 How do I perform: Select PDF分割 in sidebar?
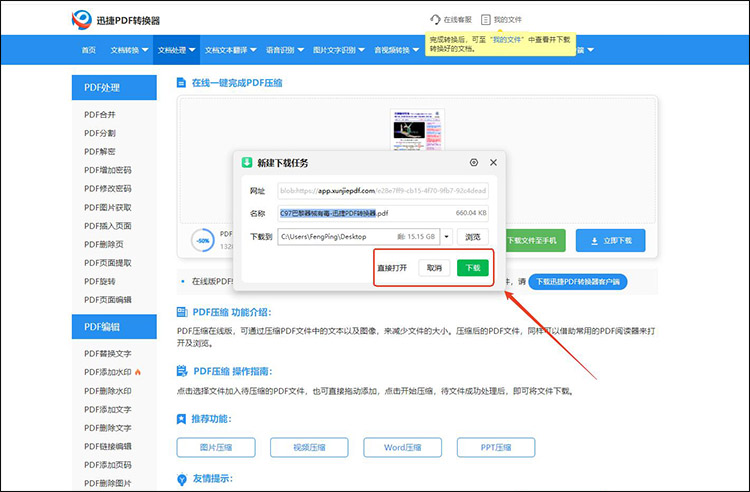100,133
